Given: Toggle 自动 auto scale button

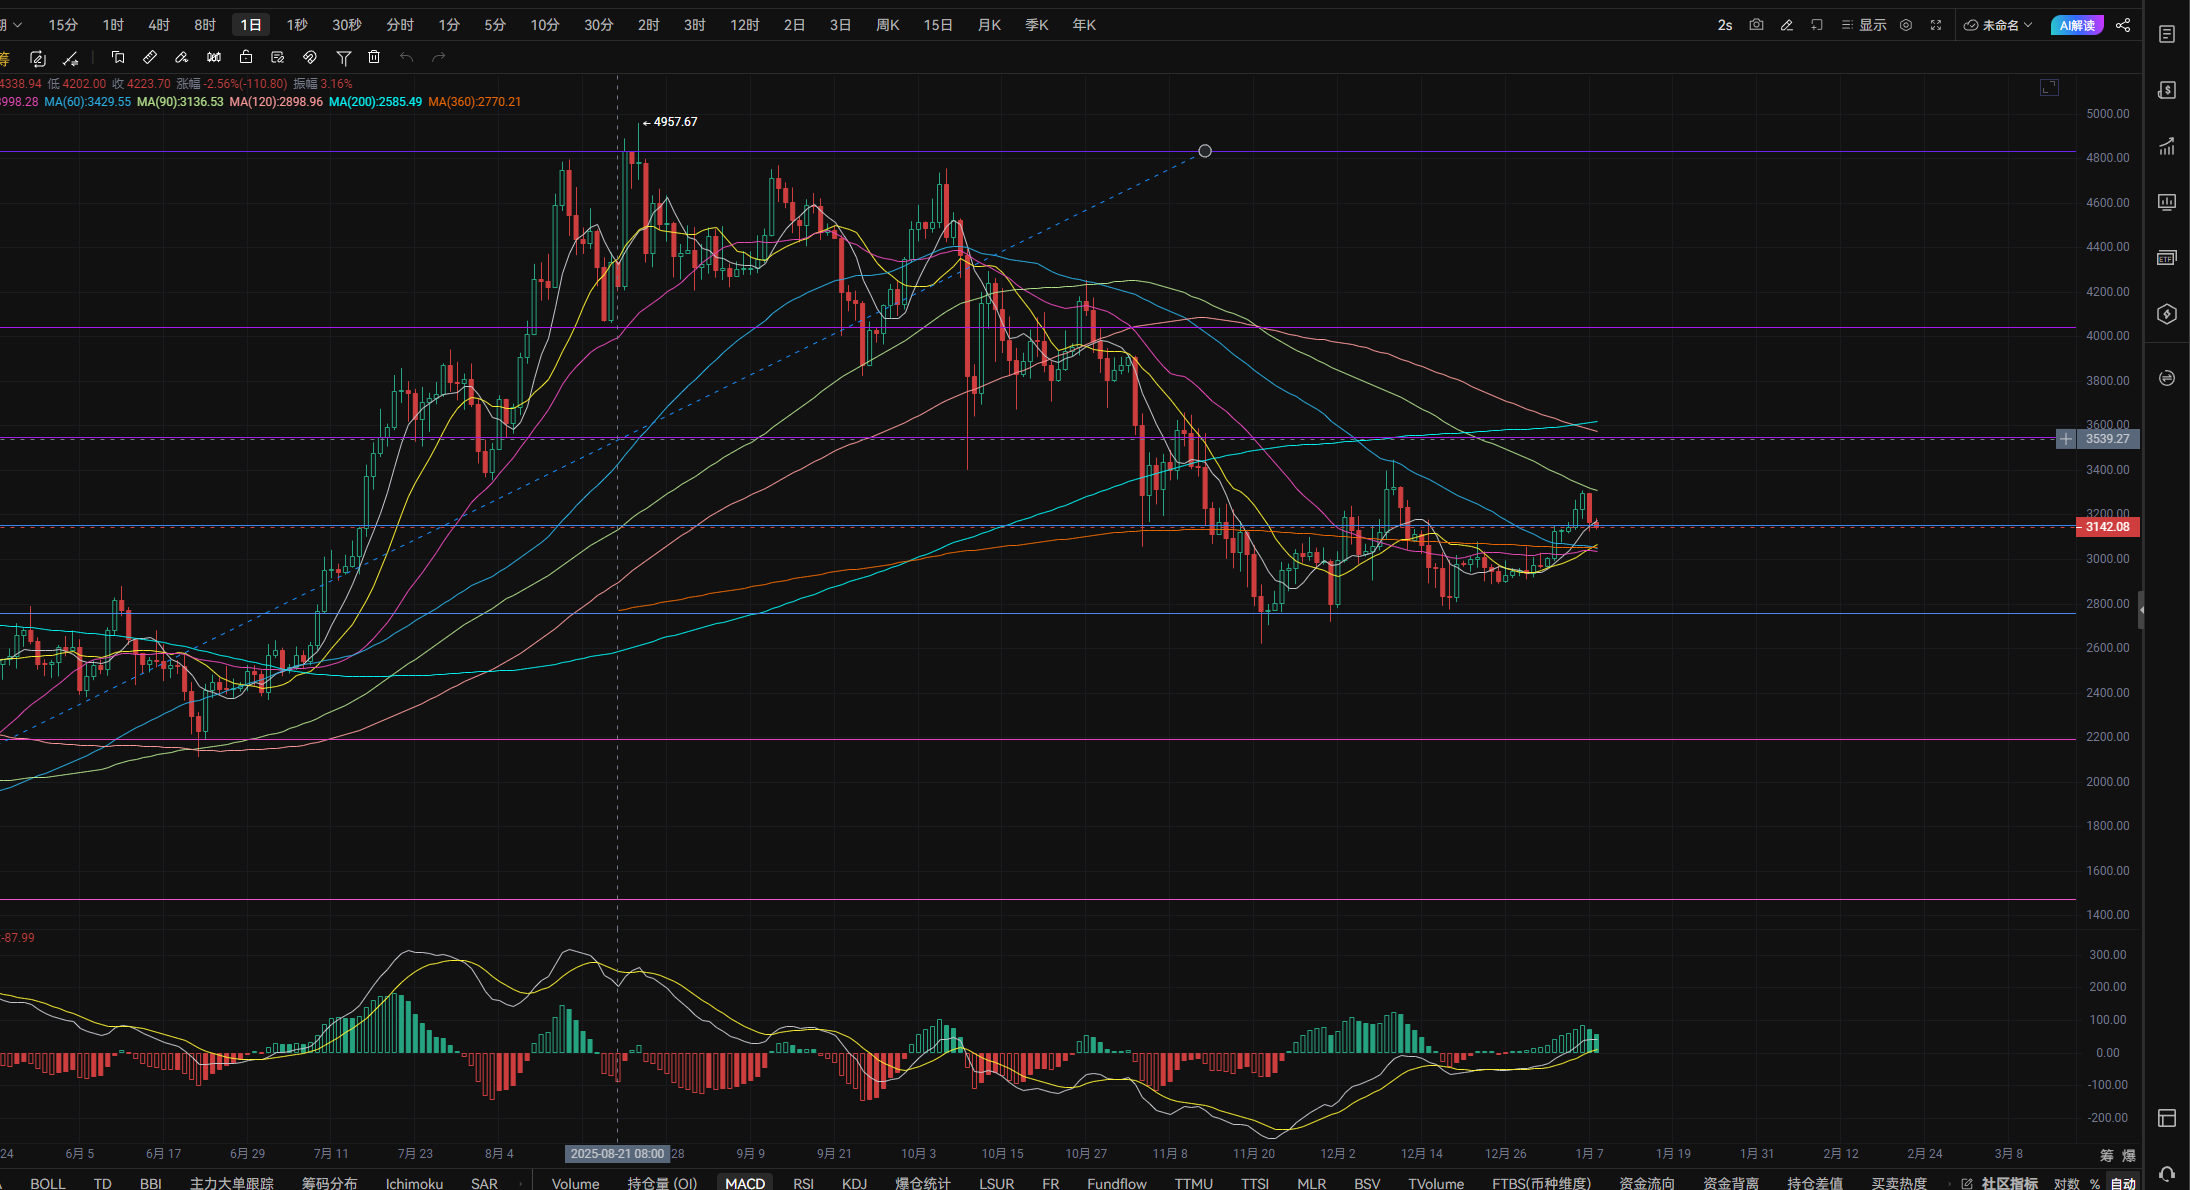Looking at the screenshot, I should pyautogui.click(x=2122, y=1183).
